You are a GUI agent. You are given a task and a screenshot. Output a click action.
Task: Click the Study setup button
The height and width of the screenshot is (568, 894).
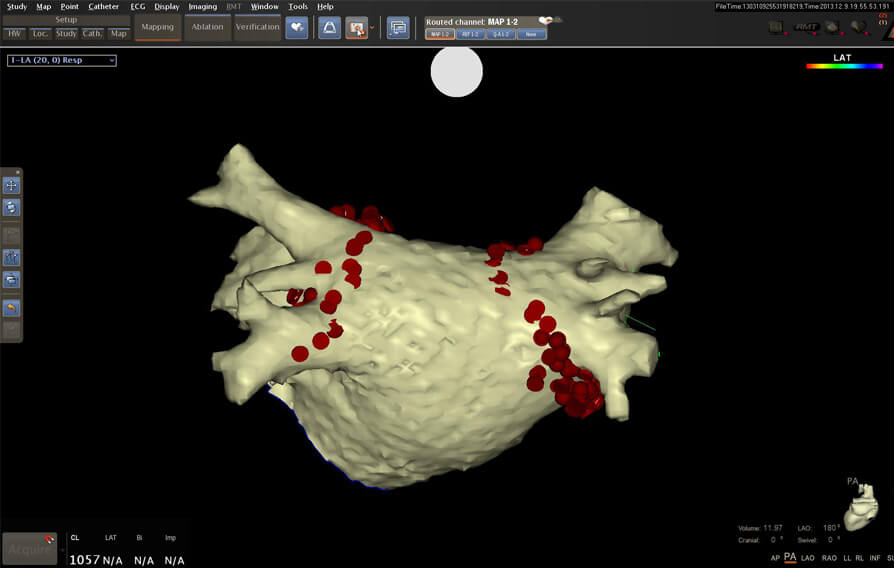[x=66, y=34]
